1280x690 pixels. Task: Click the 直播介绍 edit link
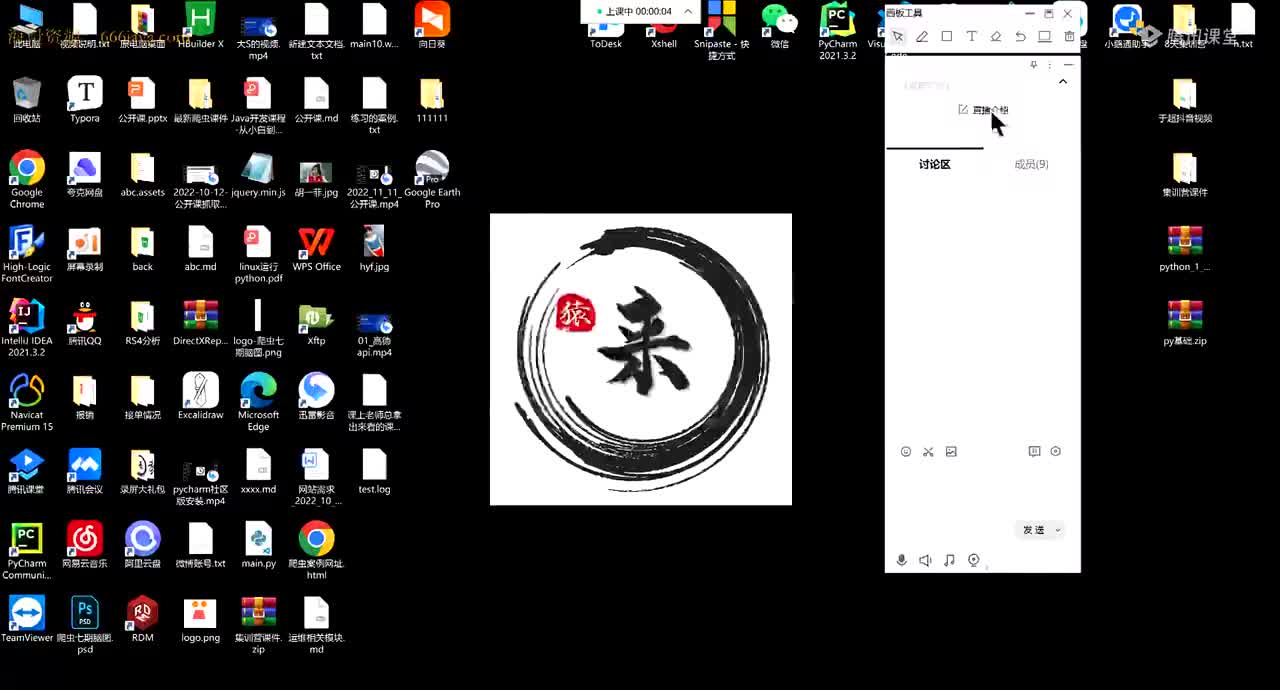(x=983, y=110)
